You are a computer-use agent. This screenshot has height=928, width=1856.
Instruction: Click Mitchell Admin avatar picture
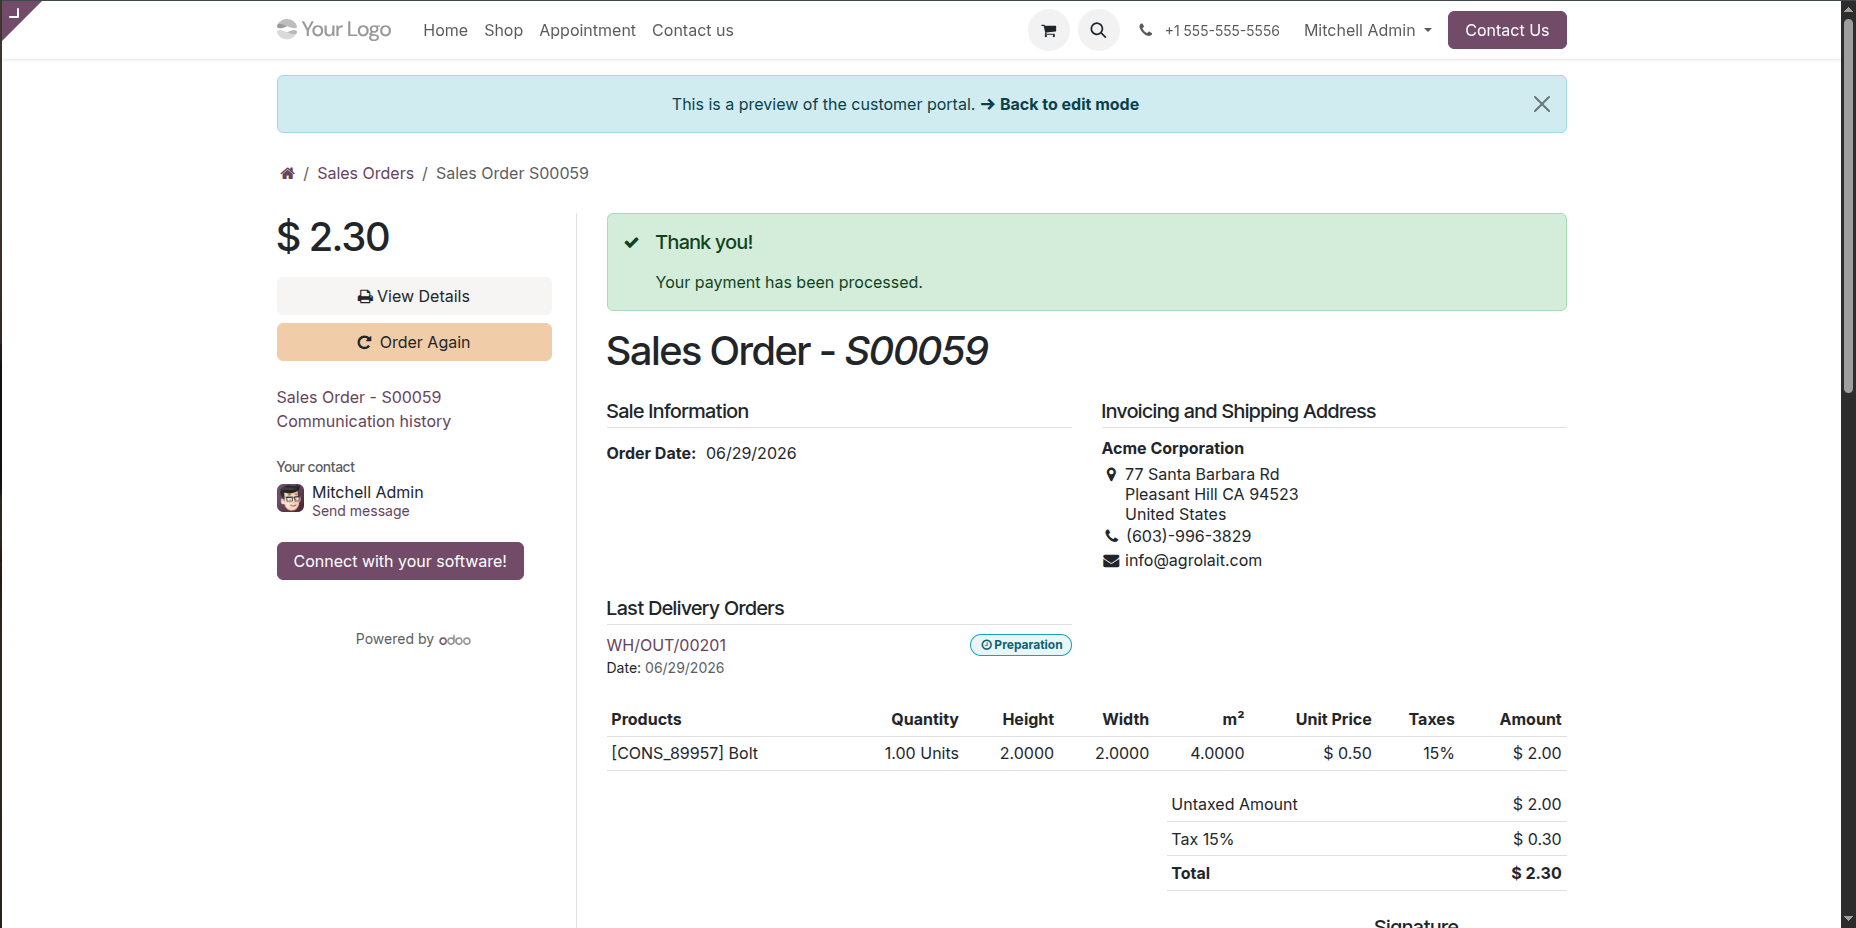click(x=290, y=498)
